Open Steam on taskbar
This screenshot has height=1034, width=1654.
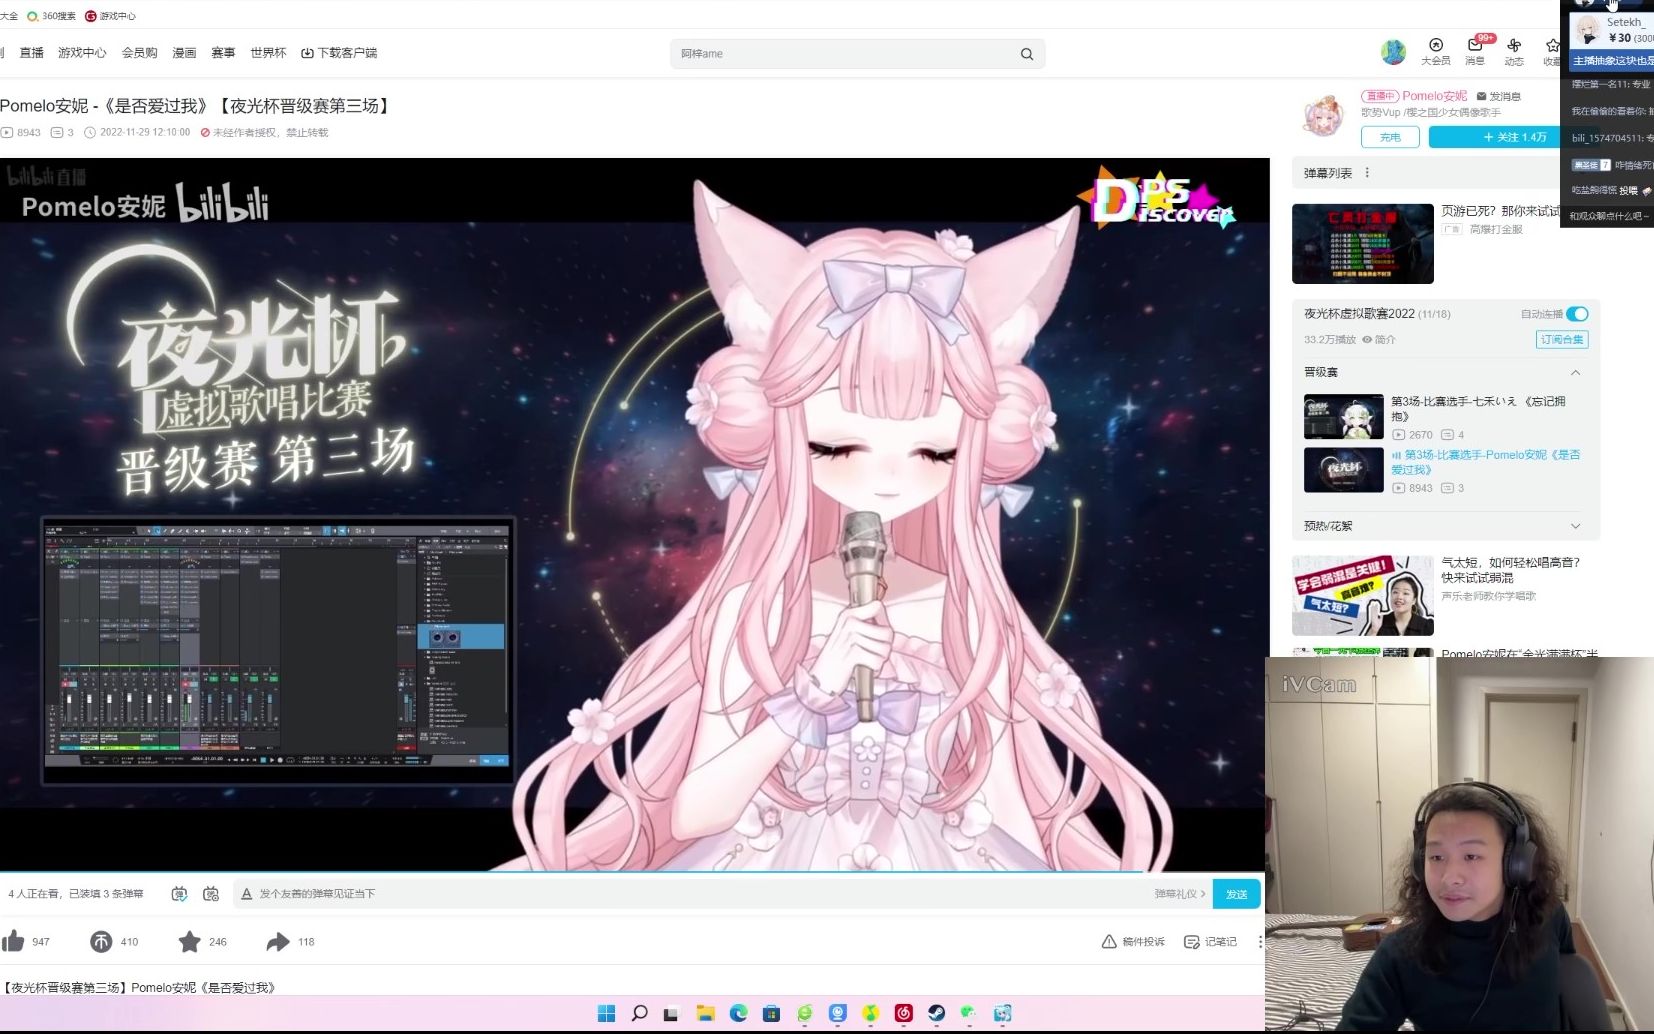click(936, 1014)
